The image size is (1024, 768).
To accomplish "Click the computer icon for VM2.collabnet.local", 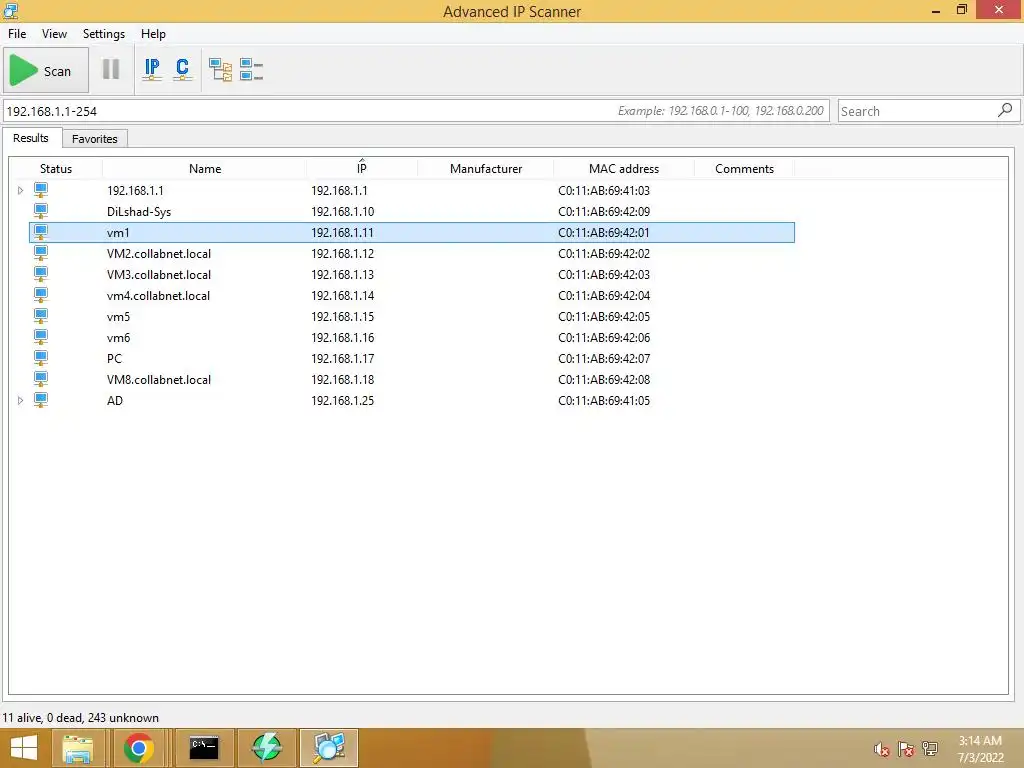I will [x=40, y=253].
